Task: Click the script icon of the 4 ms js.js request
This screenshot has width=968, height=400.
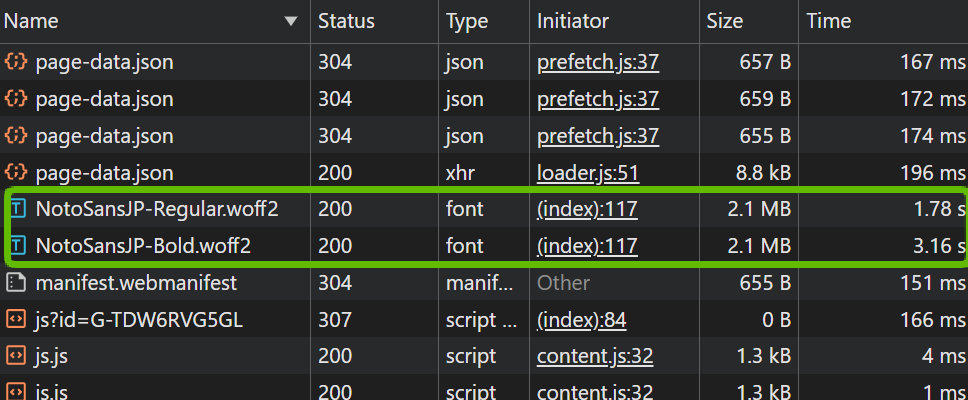Action: click(15, 356)
